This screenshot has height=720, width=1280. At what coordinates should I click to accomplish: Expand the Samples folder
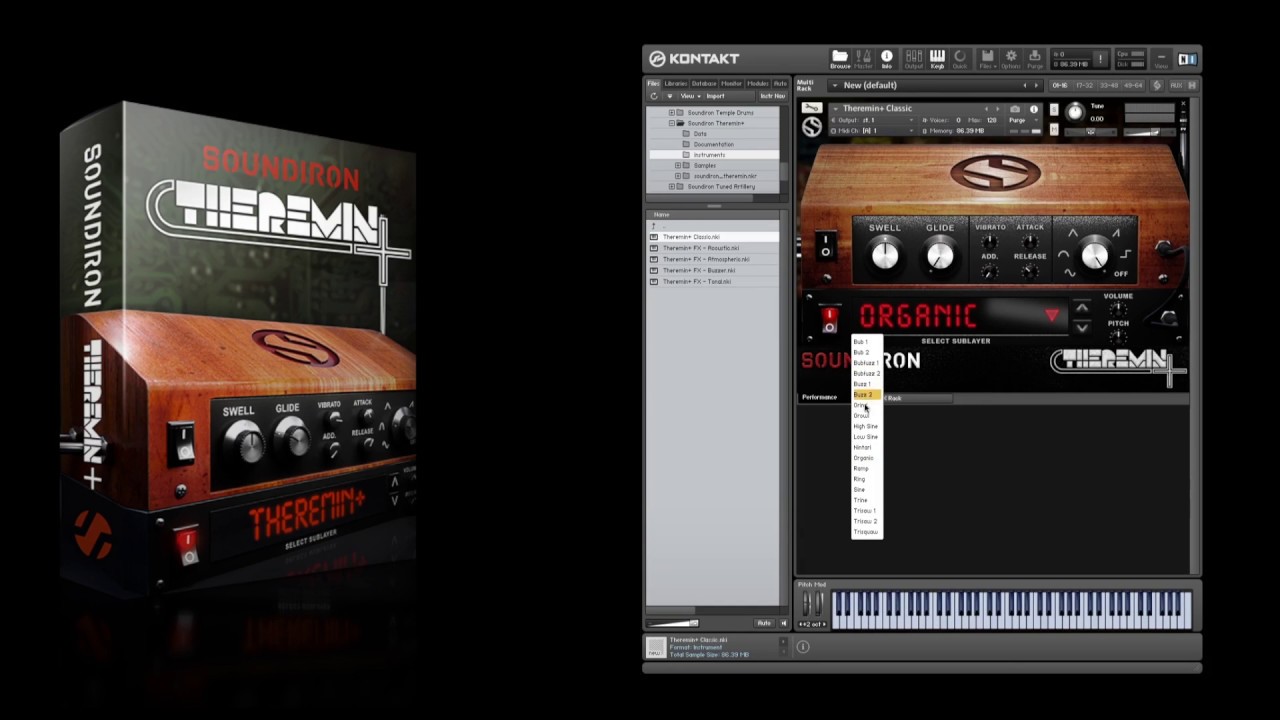(x=678, y=165)
